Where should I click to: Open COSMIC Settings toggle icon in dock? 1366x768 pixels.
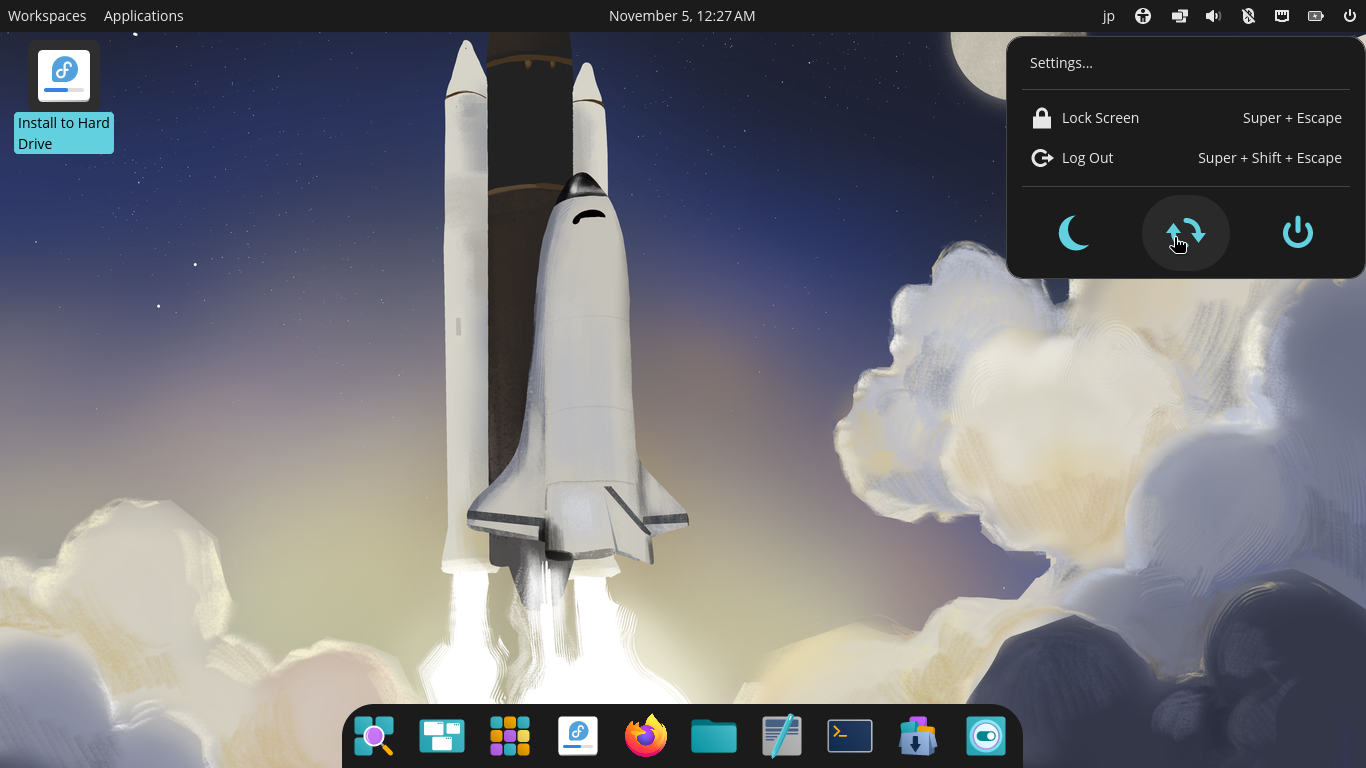(986, 737)
